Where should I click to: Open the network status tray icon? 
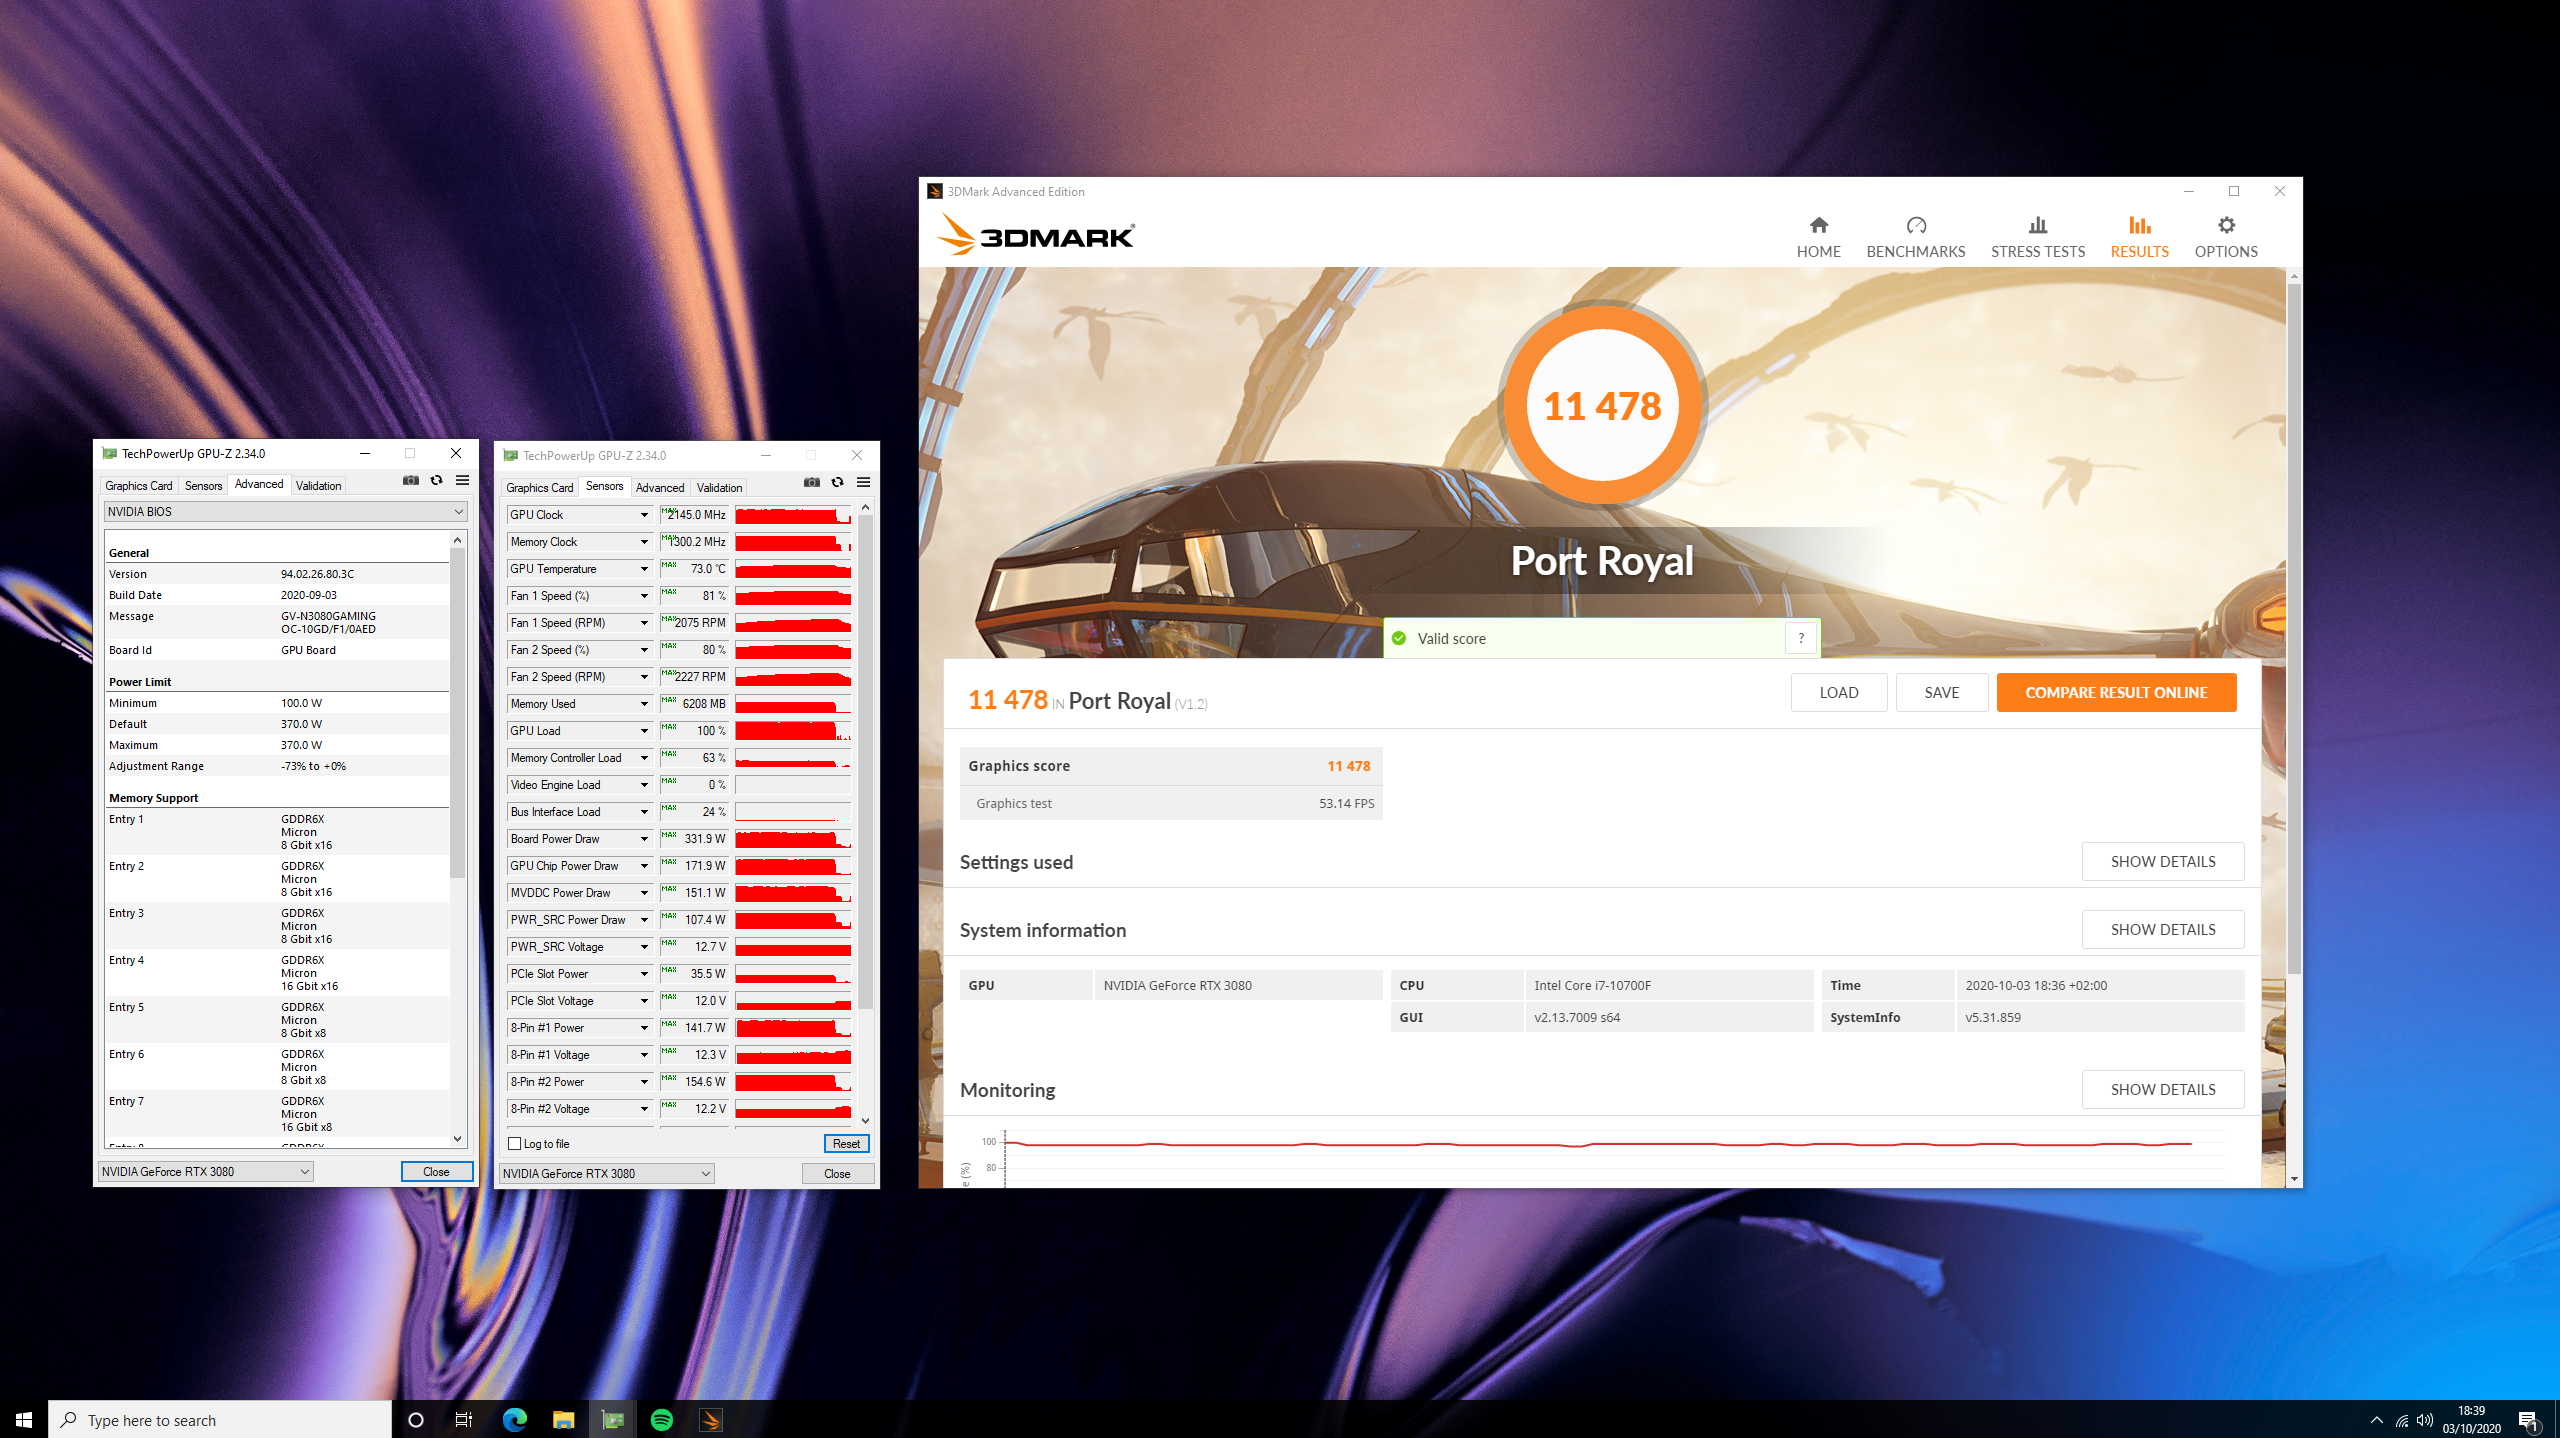click(2401, 1420)
